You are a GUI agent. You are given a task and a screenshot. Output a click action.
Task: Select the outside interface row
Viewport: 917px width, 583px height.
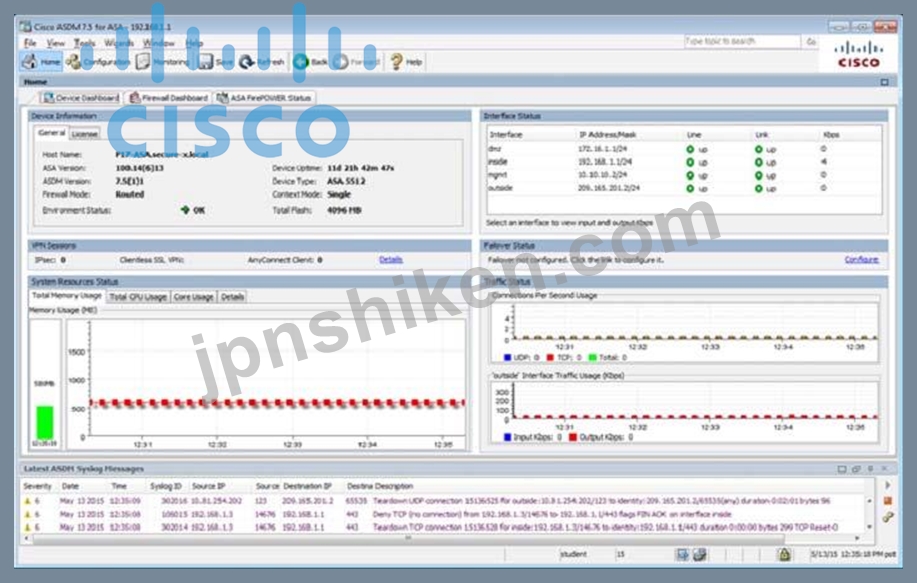(683, 188)
